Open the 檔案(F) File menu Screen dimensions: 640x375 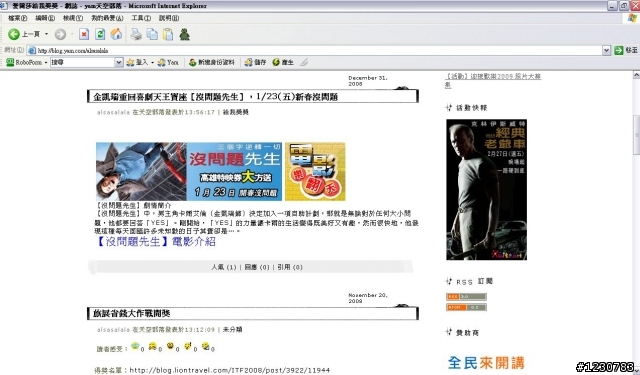coord(18,18)
